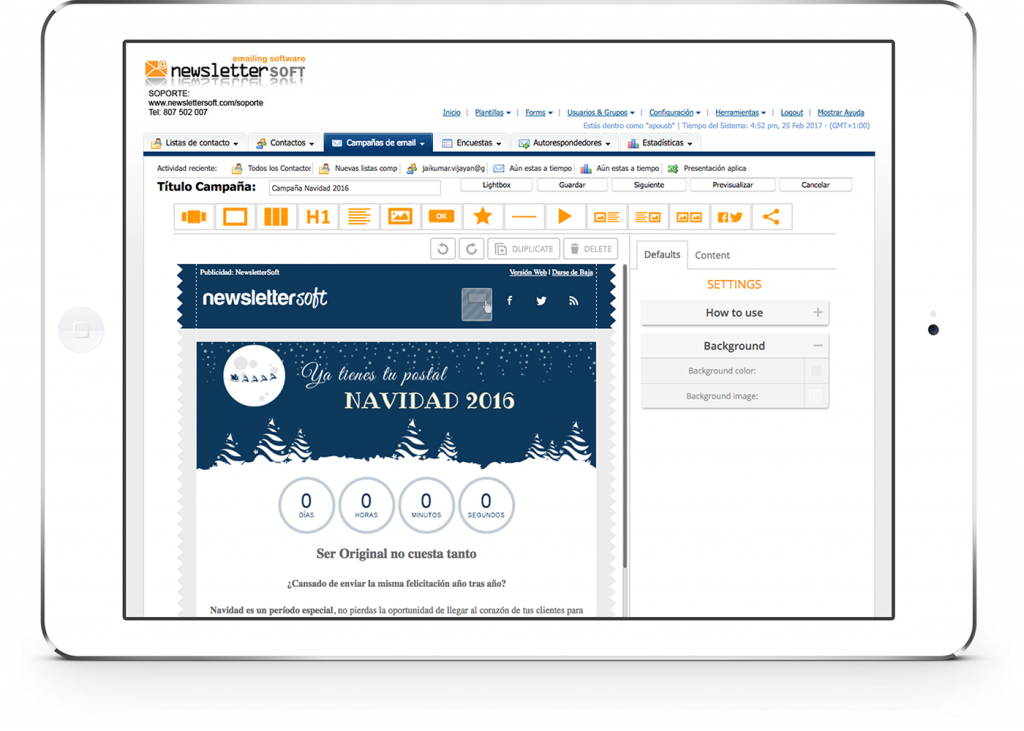
Task: Insert the three-column layout block
Action: (x=276, y=217)
